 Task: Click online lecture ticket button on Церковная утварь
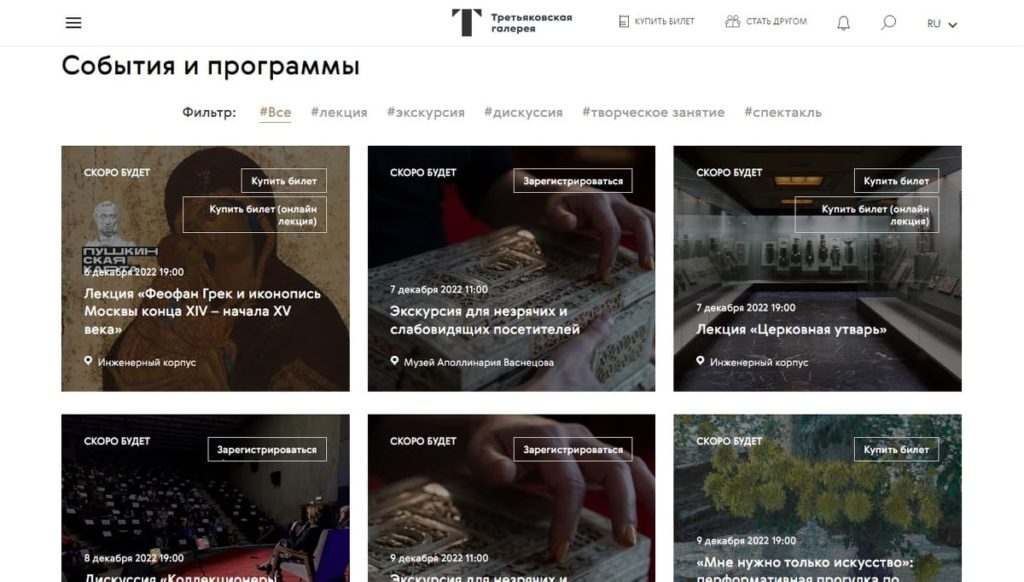tap(867, 215)
